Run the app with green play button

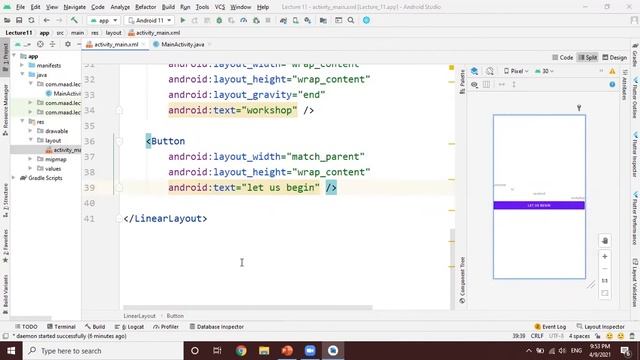click(183, 20)
